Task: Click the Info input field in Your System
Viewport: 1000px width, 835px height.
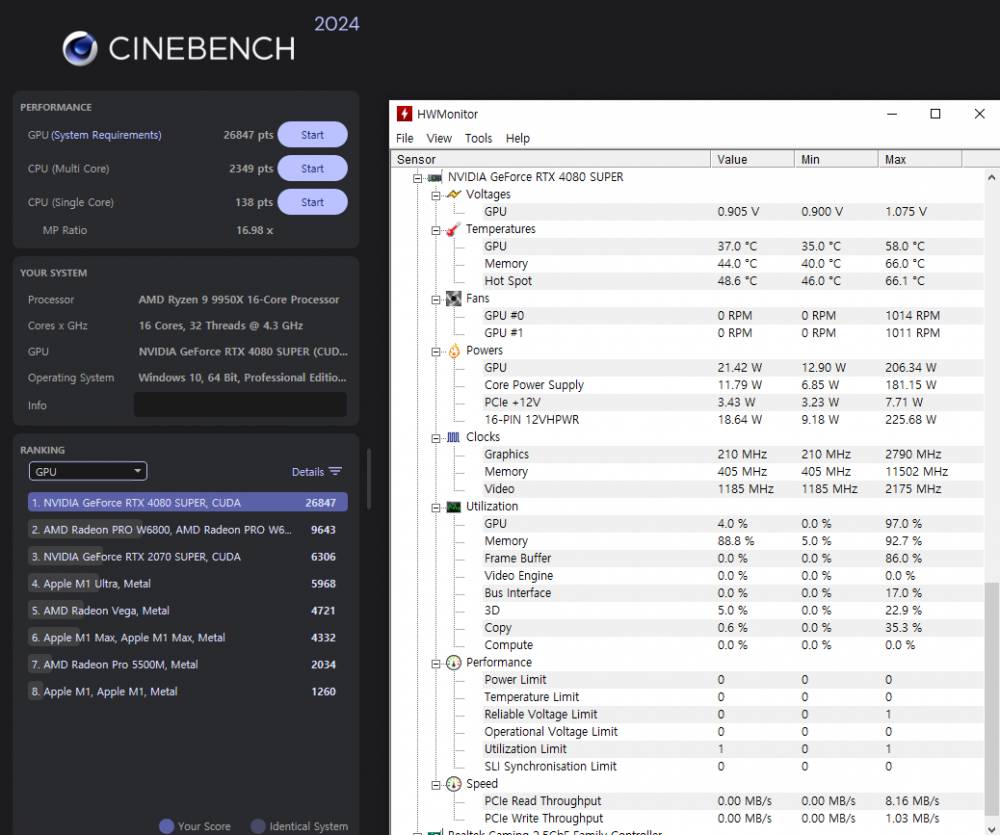Action: click(x=240, y=405)
